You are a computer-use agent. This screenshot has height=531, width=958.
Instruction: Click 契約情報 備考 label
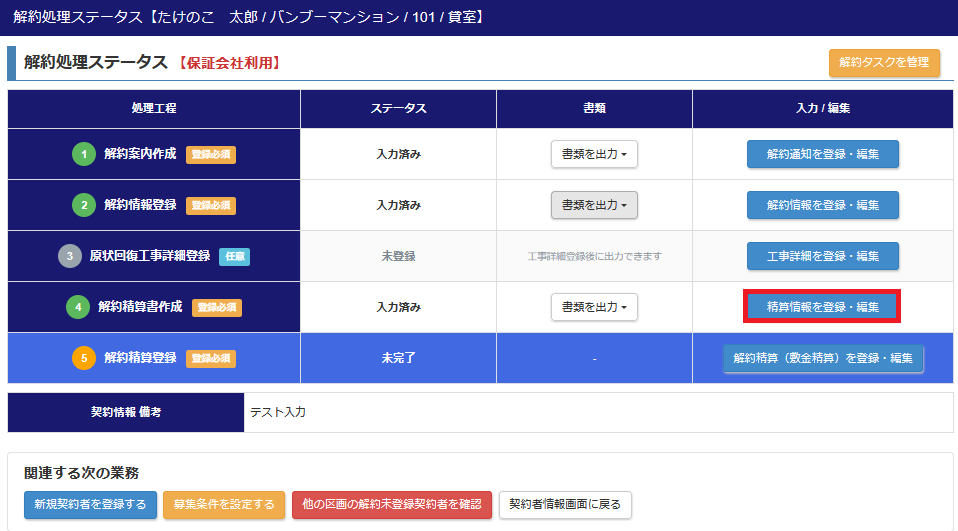(126, 412)
